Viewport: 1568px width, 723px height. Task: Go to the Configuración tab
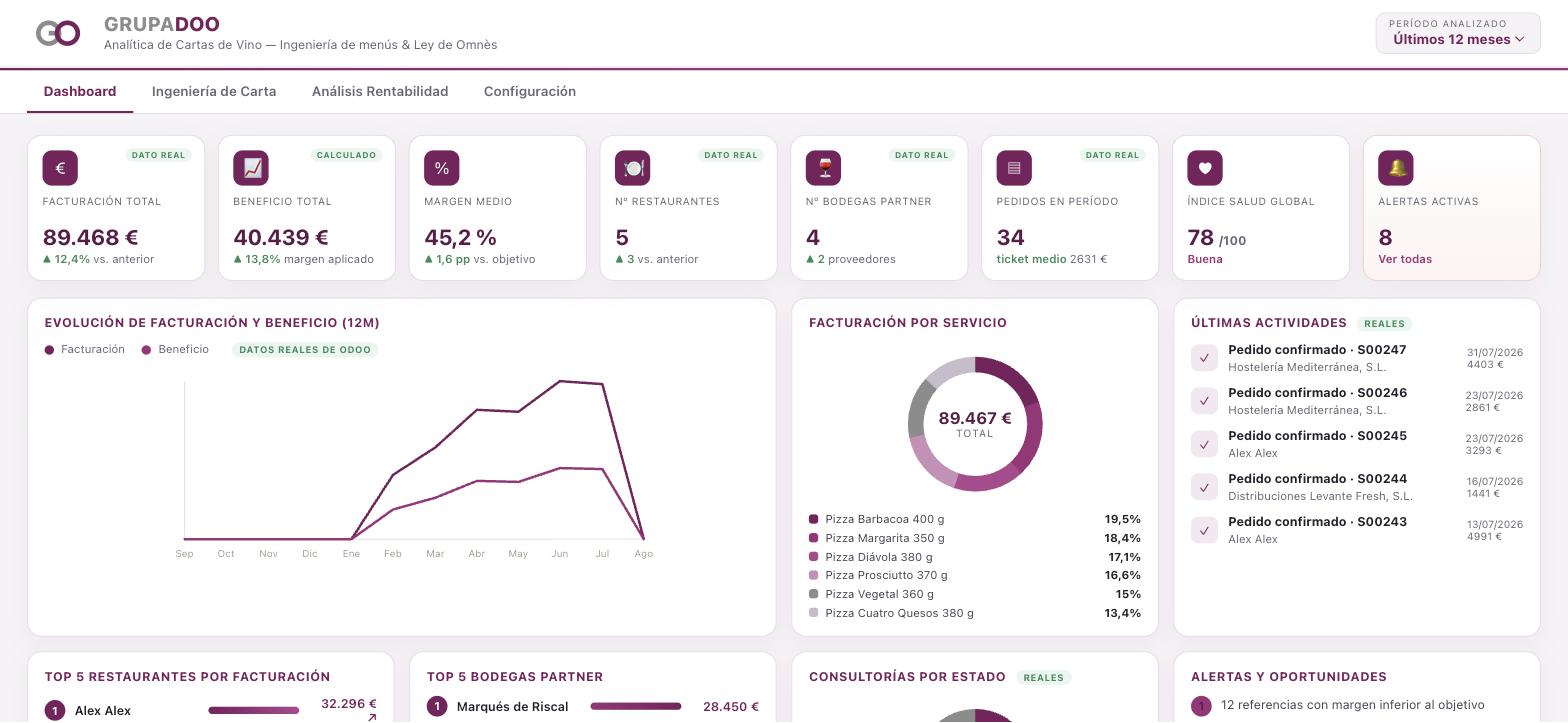point(530,91)
